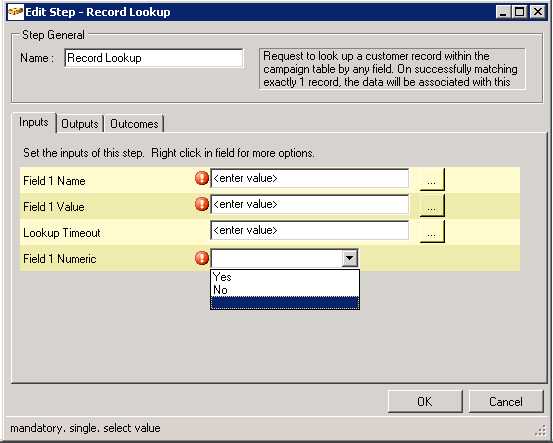553x443 pixels.
Task: Select Yes in the dropdown list
Action: [x=285, y=277]
